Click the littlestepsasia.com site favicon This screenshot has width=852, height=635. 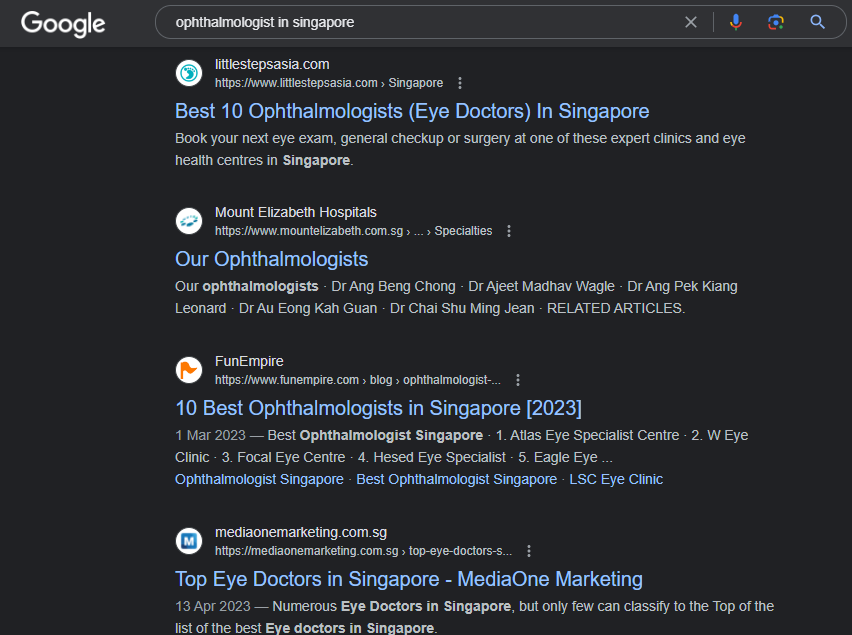pyautogui.click(x=189, y=73)
